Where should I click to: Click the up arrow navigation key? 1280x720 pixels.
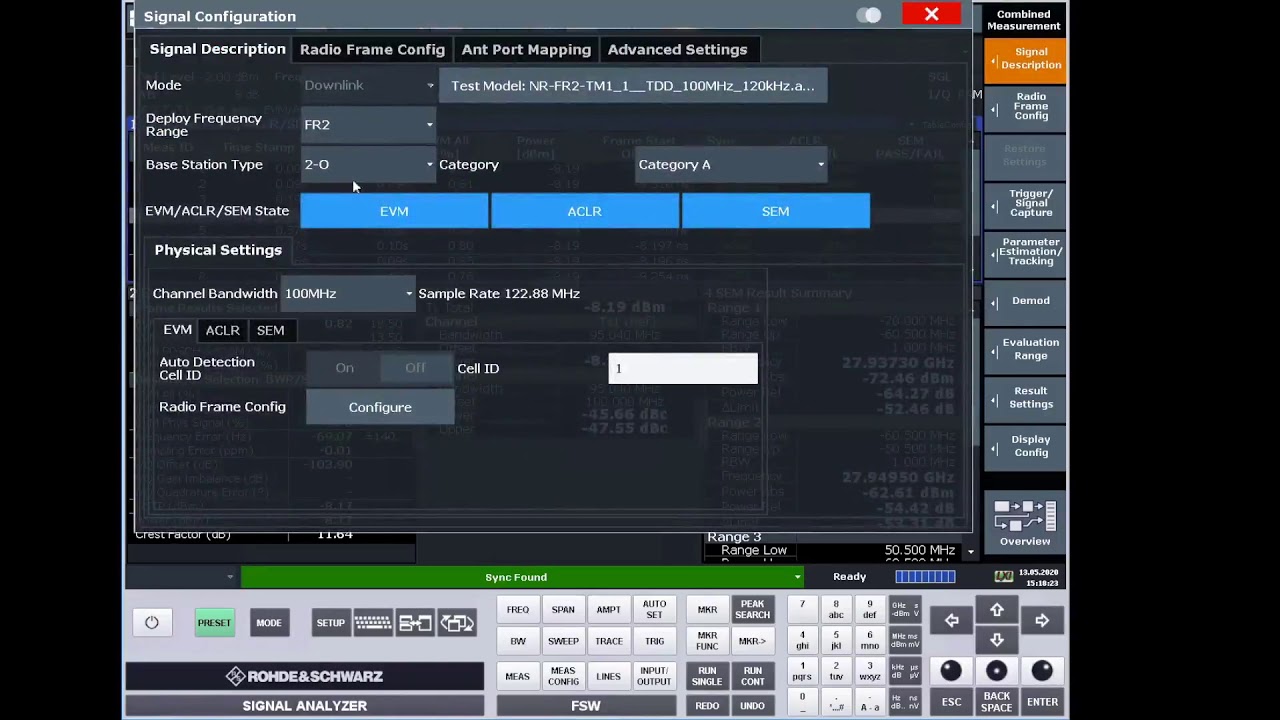[997, 611]
